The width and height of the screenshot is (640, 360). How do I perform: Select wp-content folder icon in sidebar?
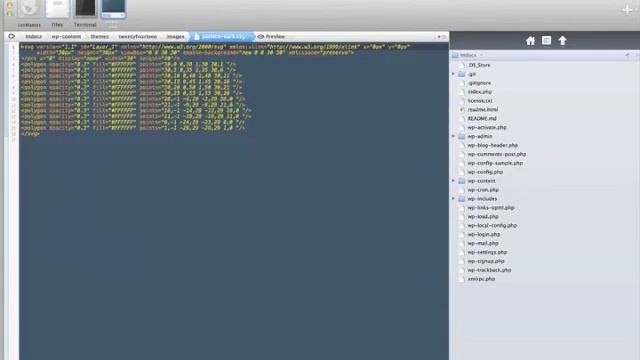[462, 181]
